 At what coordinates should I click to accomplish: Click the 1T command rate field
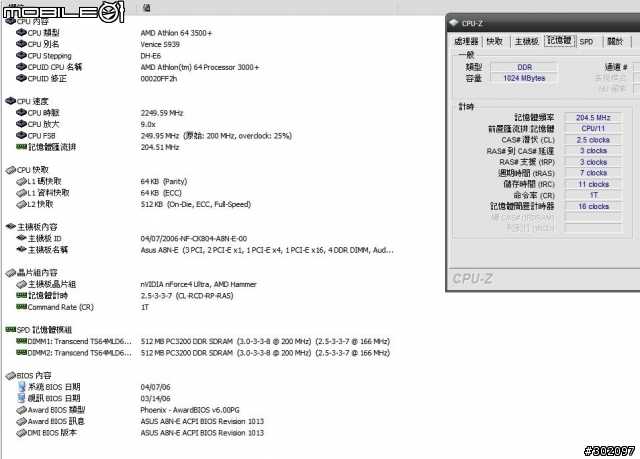tap(593, 195)
